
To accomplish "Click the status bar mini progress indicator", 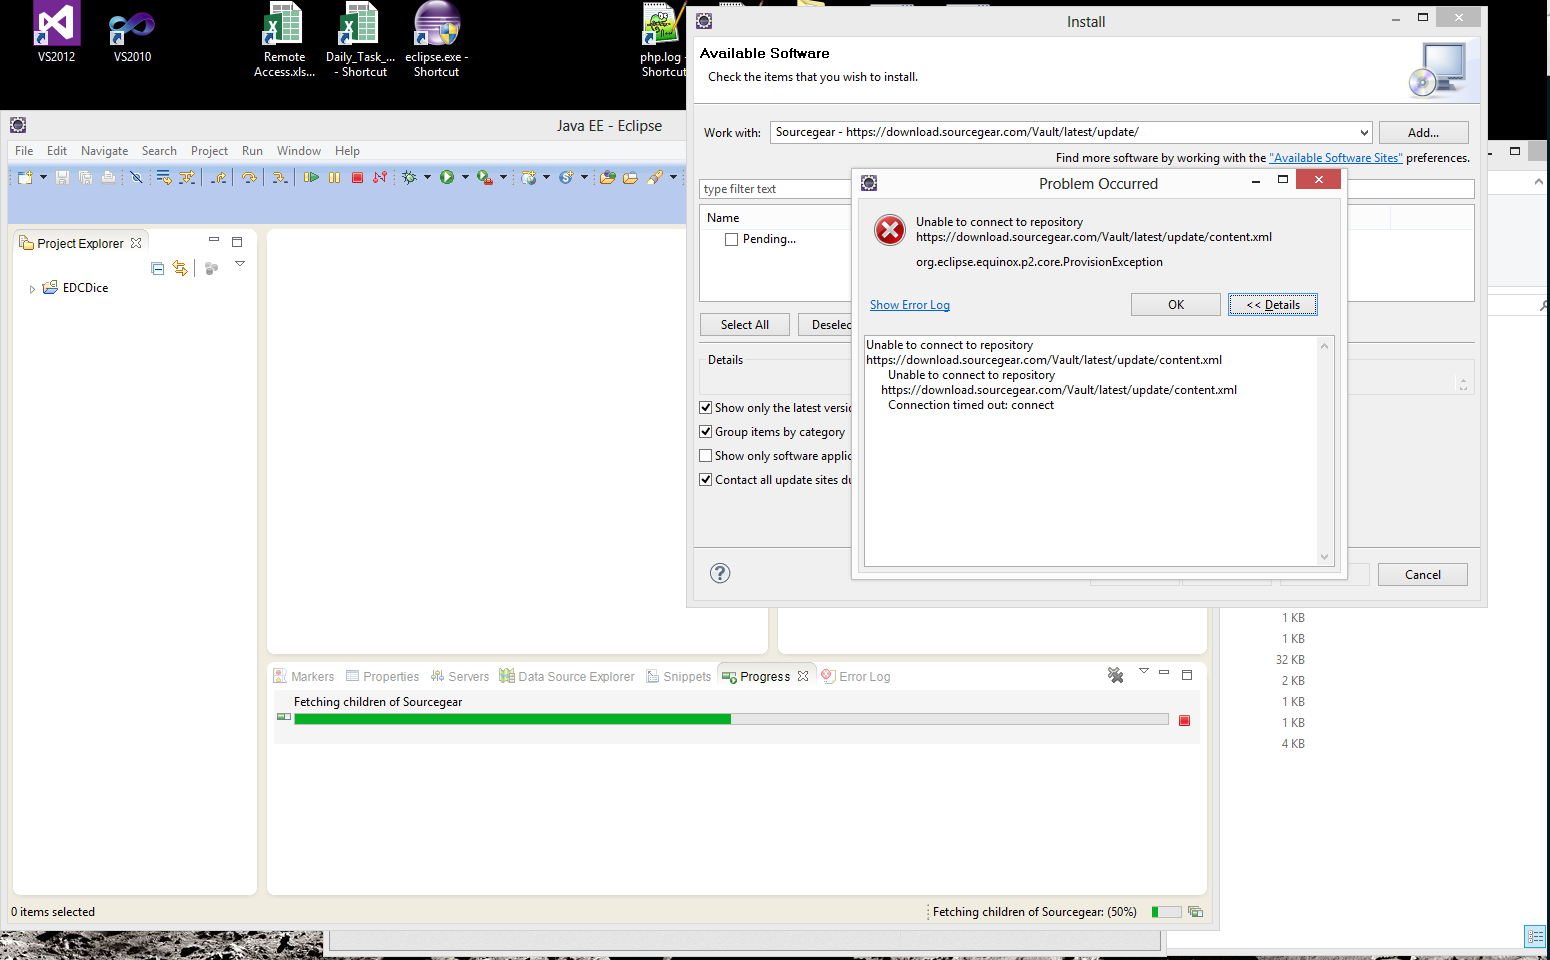I will [x=1166, y=912].
